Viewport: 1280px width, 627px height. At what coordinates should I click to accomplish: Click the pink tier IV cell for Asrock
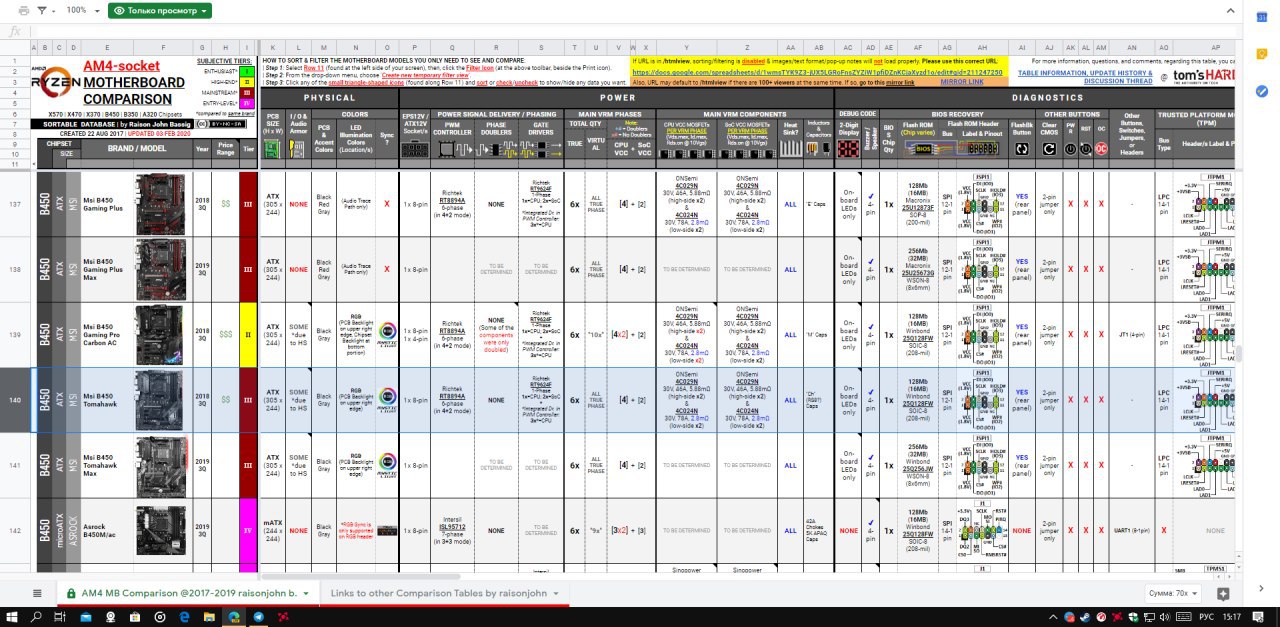coord(247,531)
